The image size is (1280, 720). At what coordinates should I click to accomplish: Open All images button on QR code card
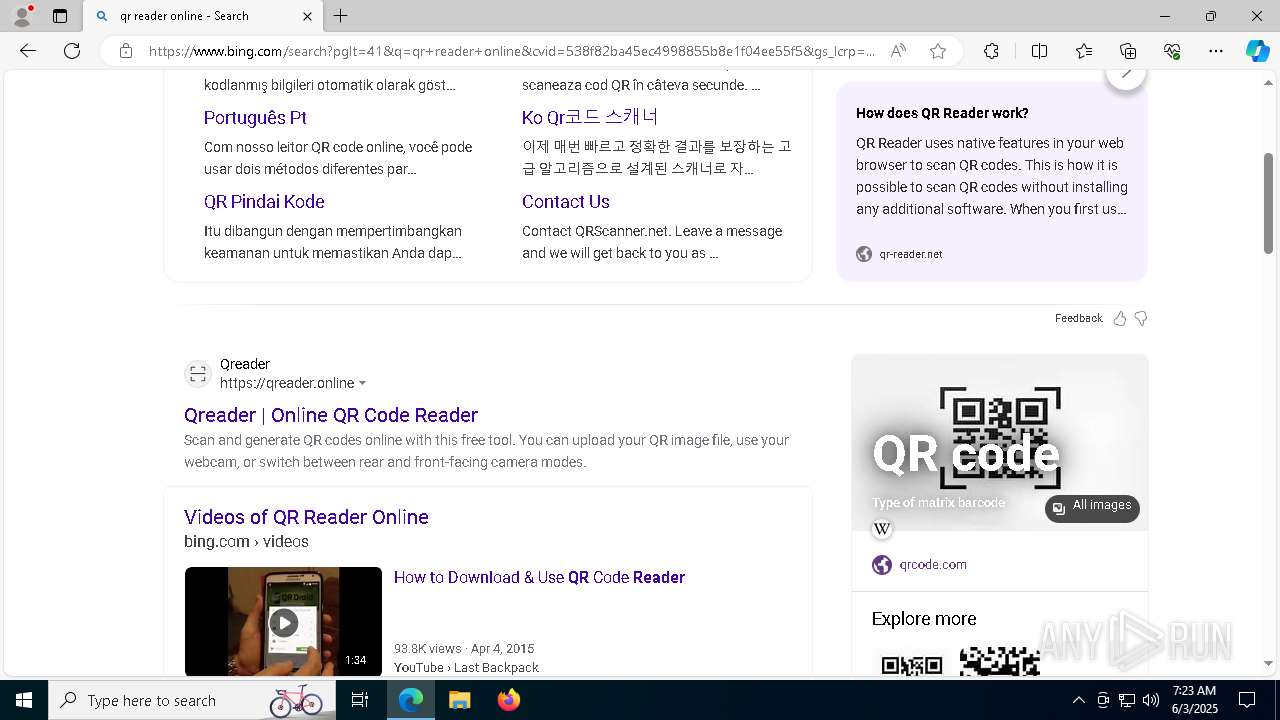1092,508
